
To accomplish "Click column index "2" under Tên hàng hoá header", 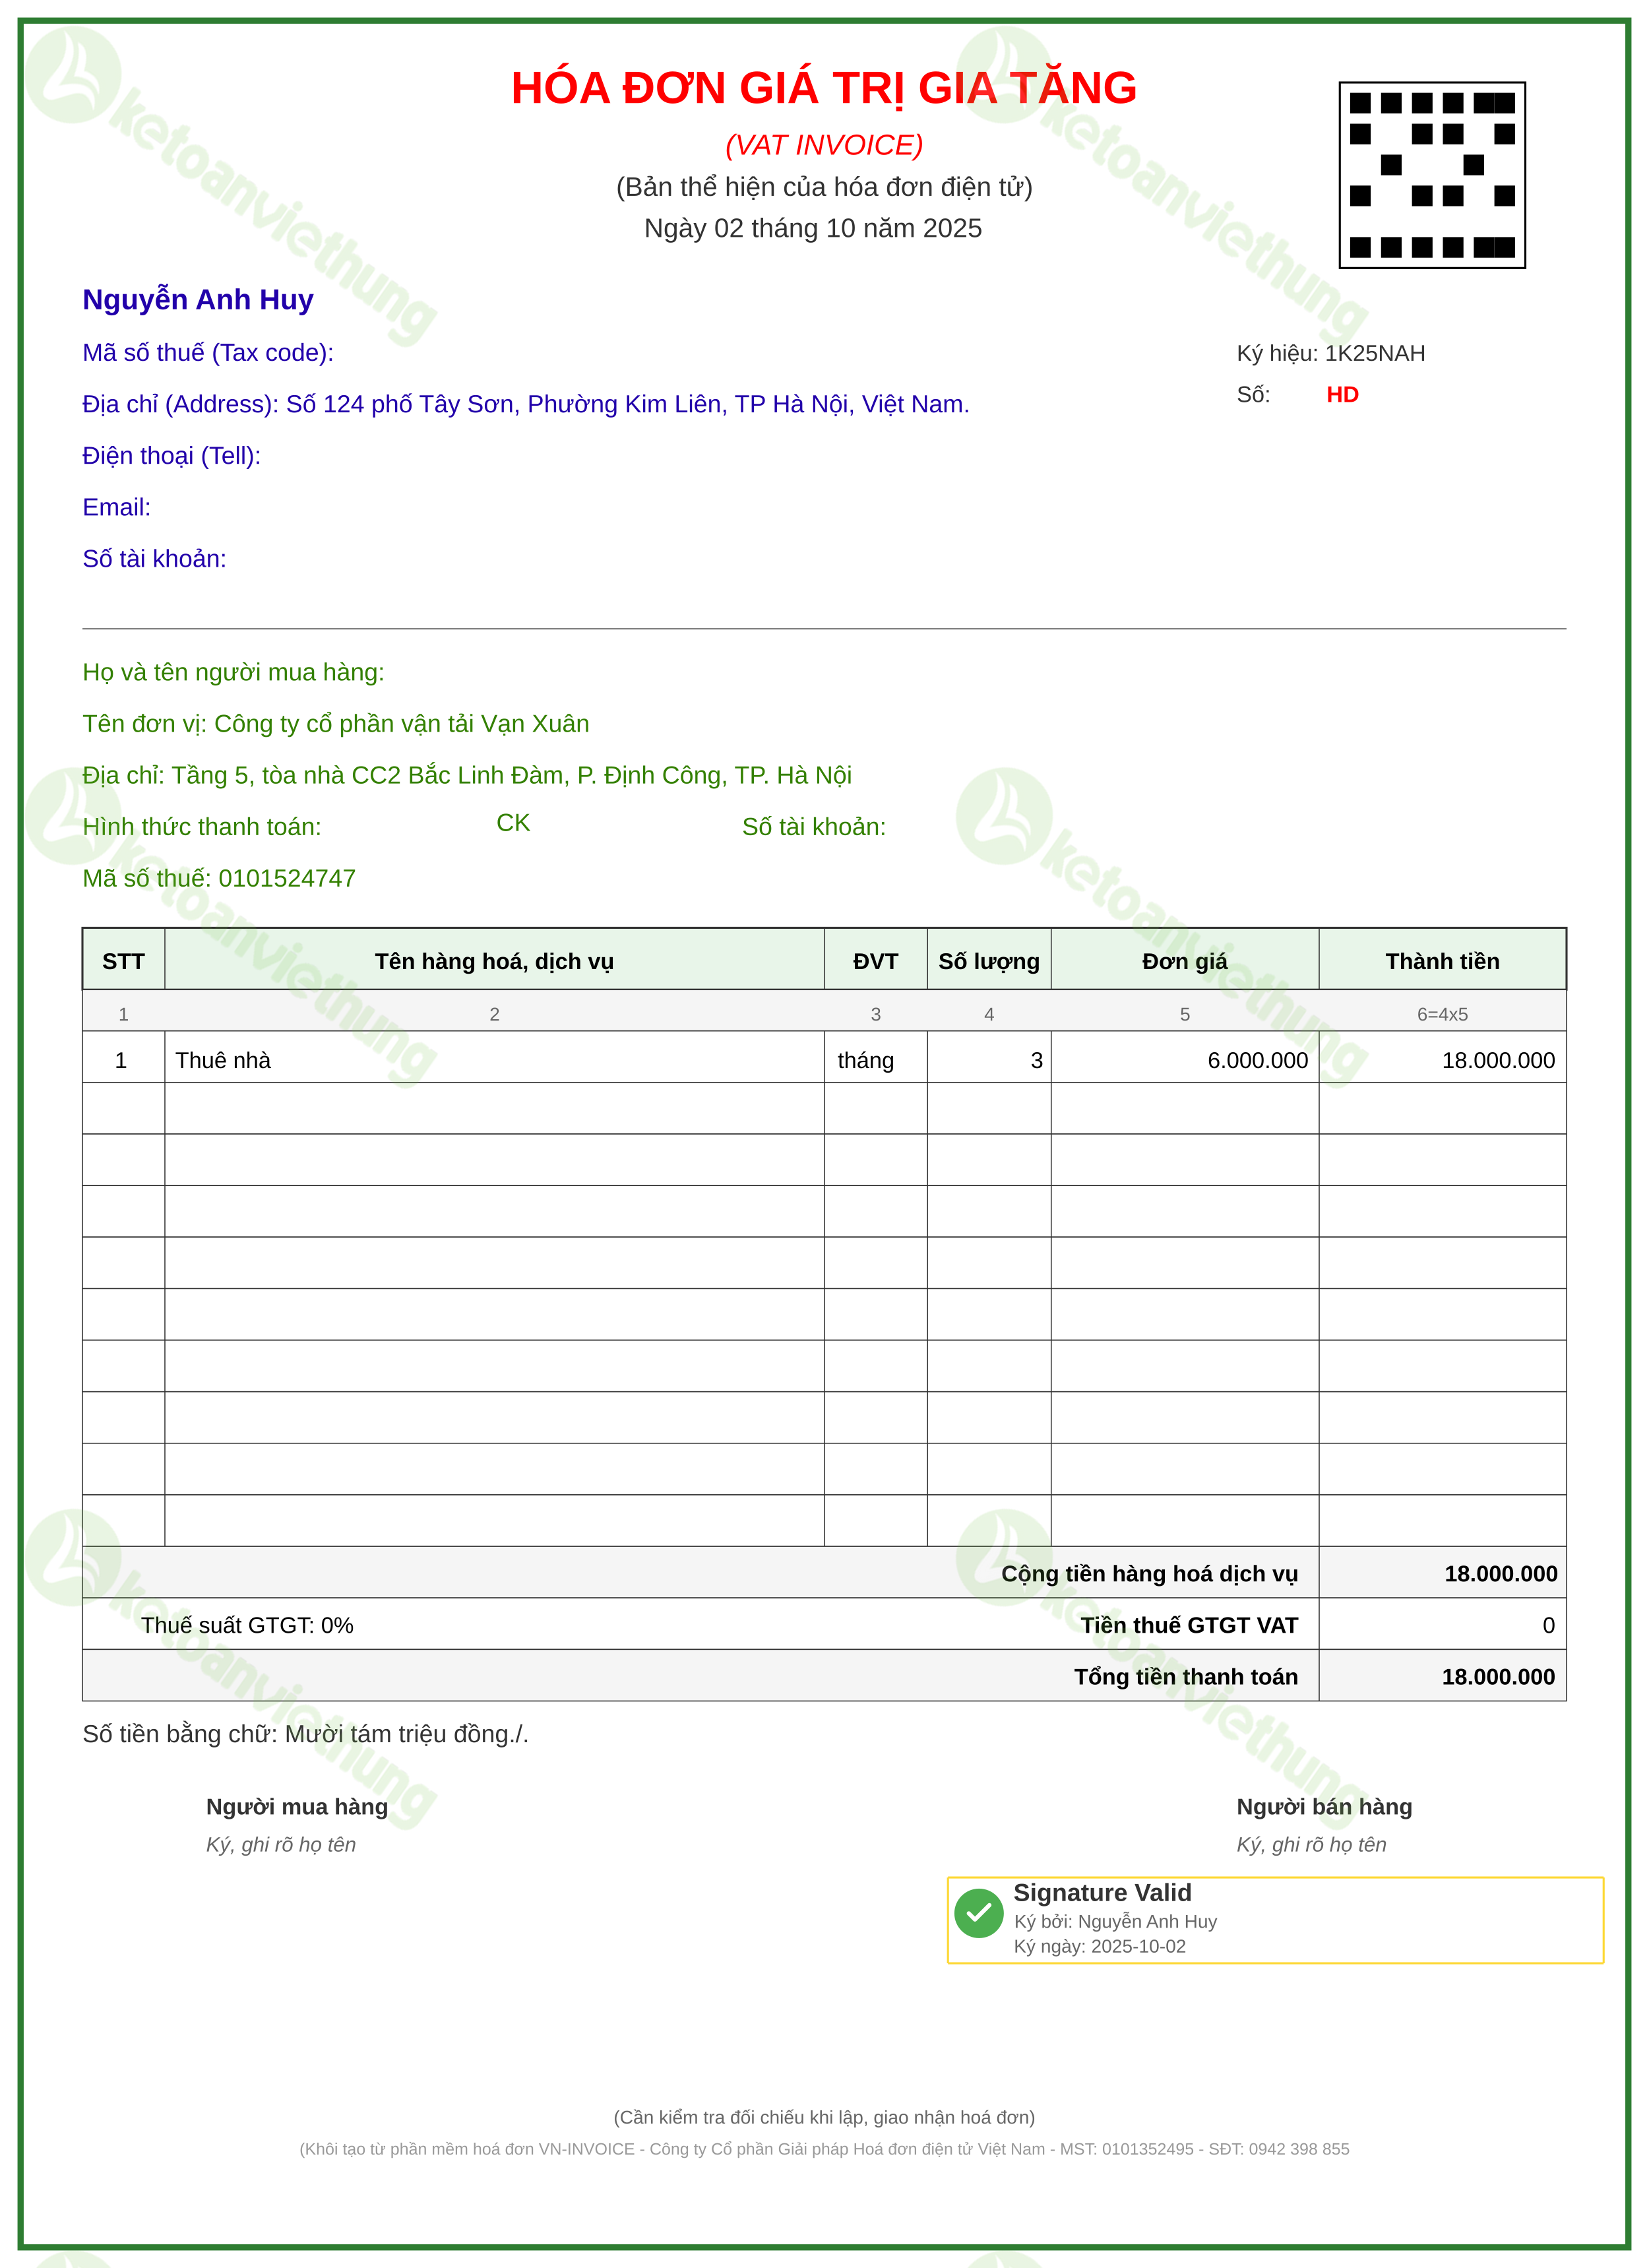I will tap(494, 1014).
